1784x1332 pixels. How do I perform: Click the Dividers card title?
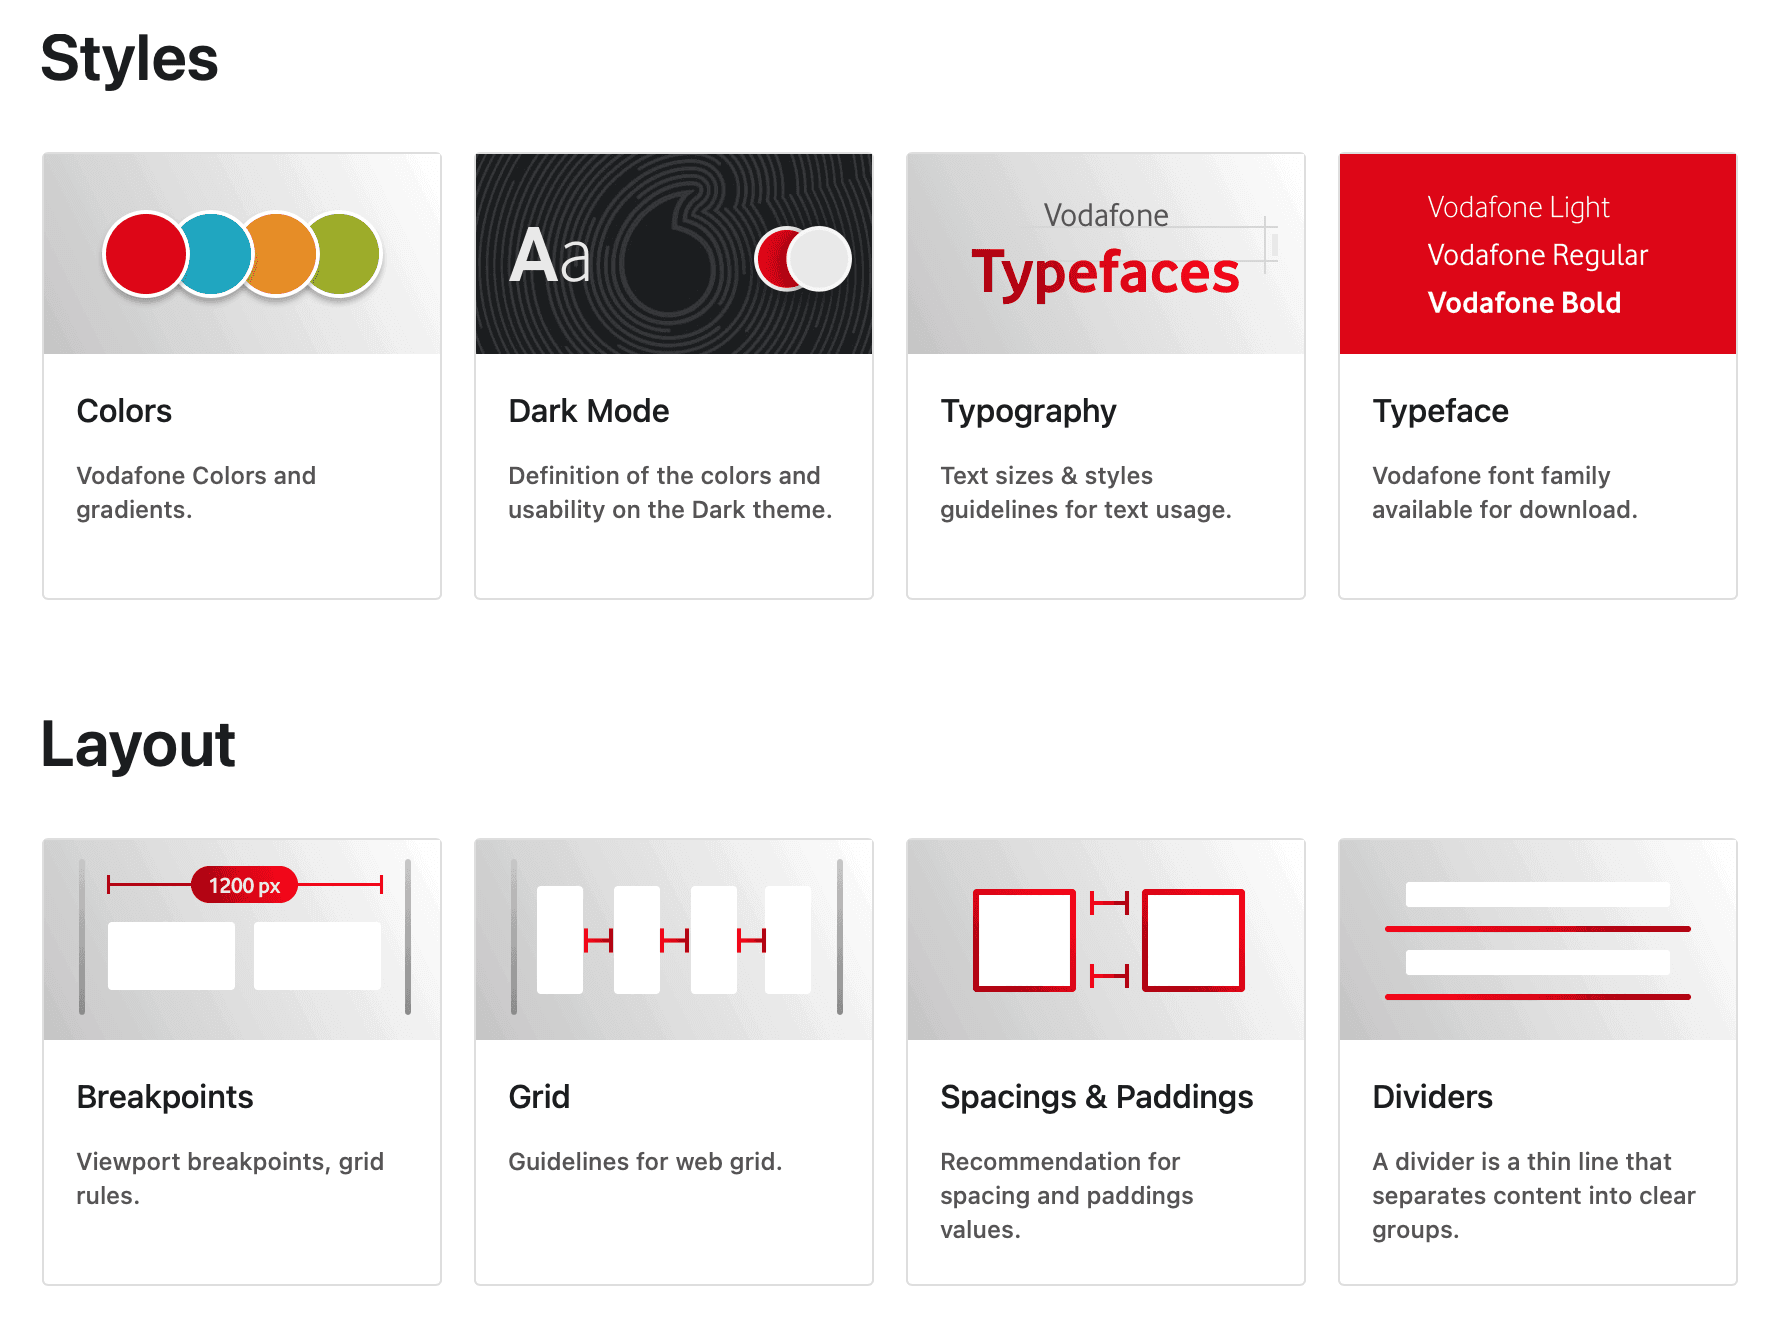[1432, 1097]
